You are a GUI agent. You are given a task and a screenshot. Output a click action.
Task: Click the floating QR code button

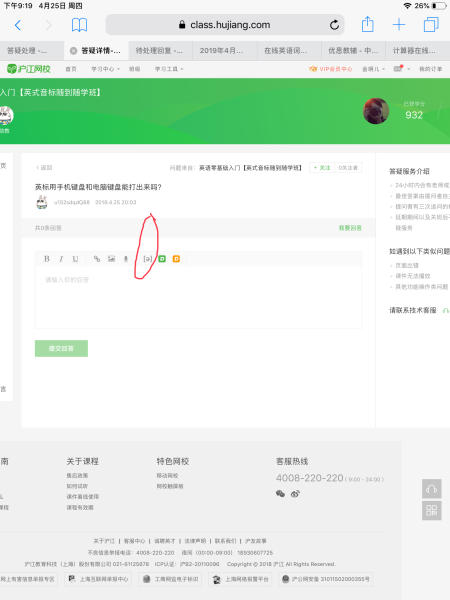432,510
